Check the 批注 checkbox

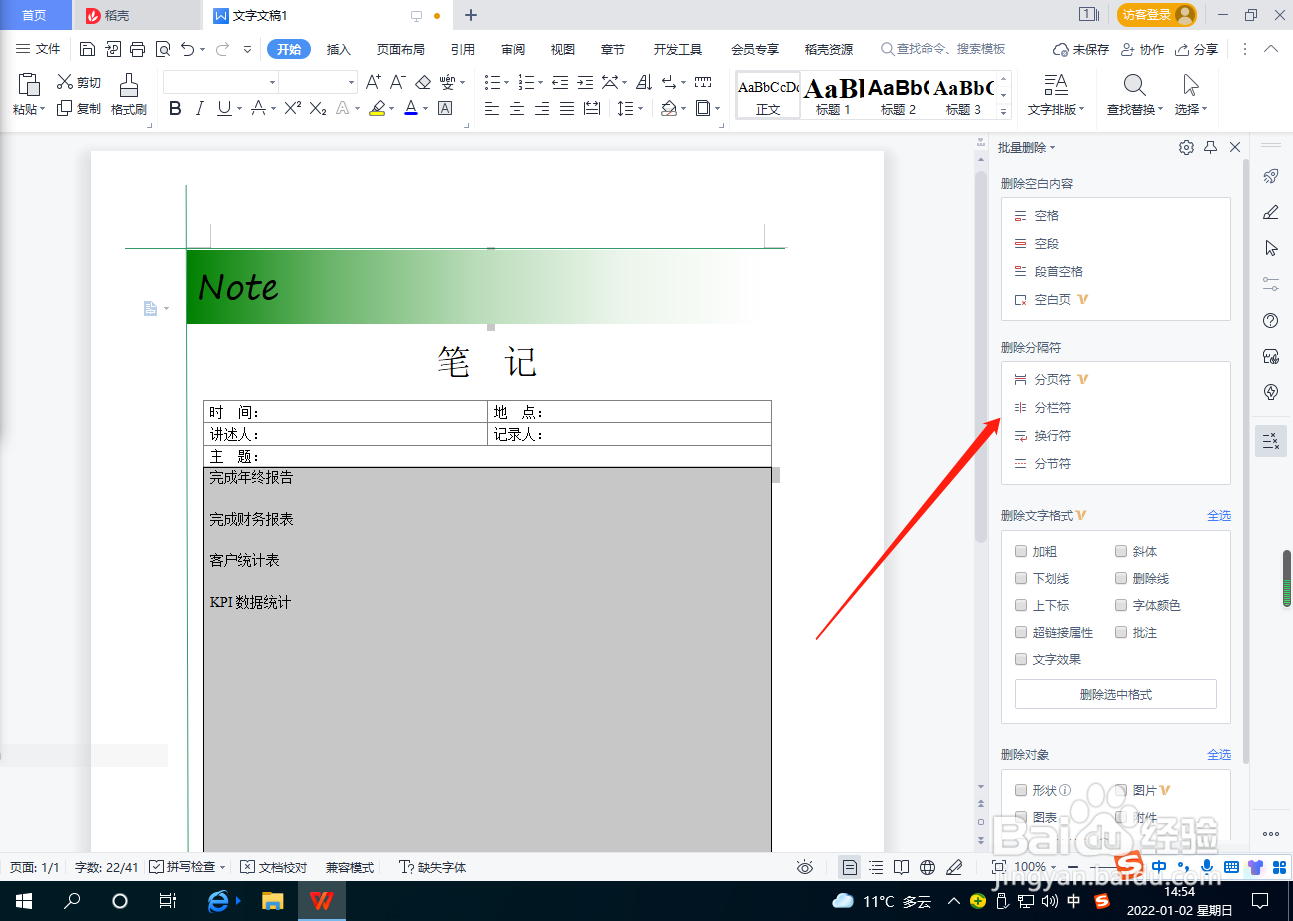(1121, 632)
